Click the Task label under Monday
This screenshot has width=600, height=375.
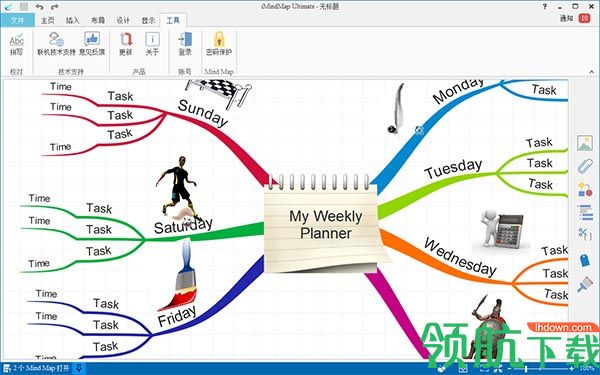(x=544, y=90)
